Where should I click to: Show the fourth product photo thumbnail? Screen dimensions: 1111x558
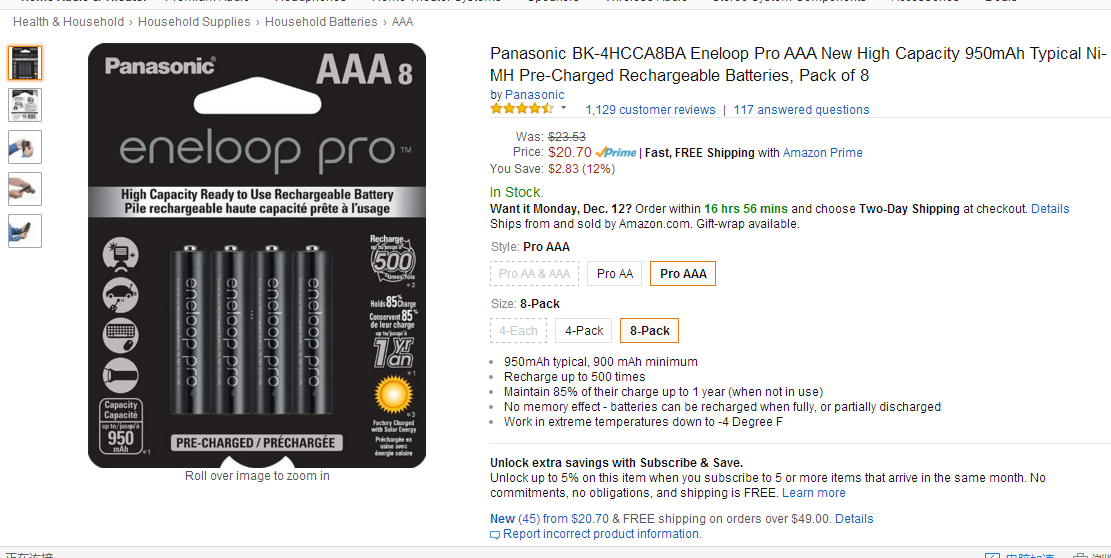(x=25, y=189)
